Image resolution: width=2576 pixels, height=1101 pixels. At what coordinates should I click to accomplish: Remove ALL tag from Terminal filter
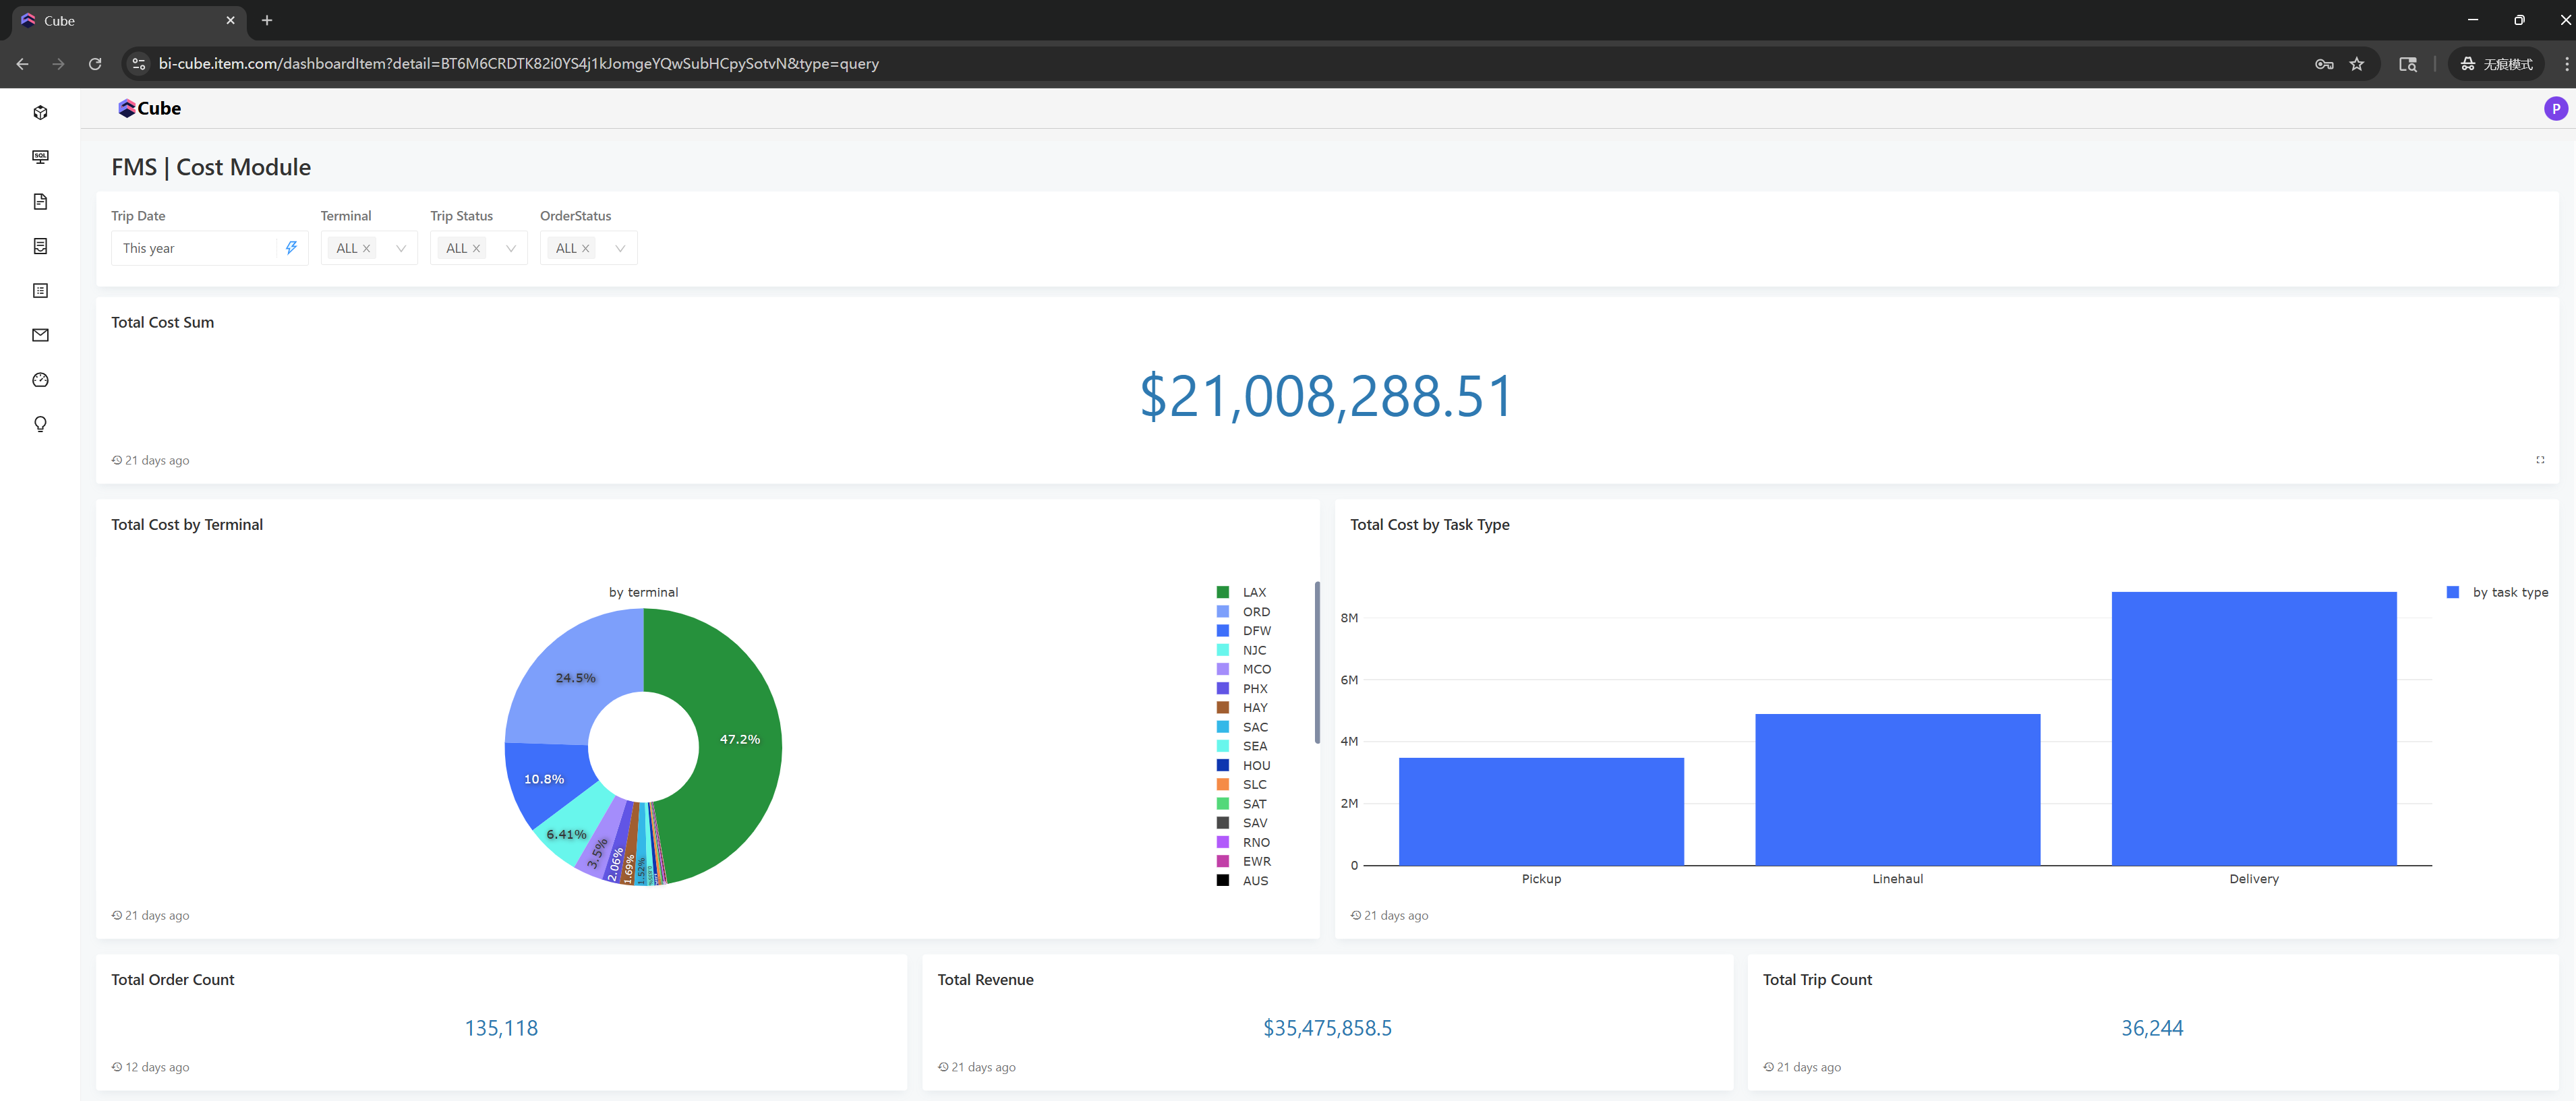point(366,248)
